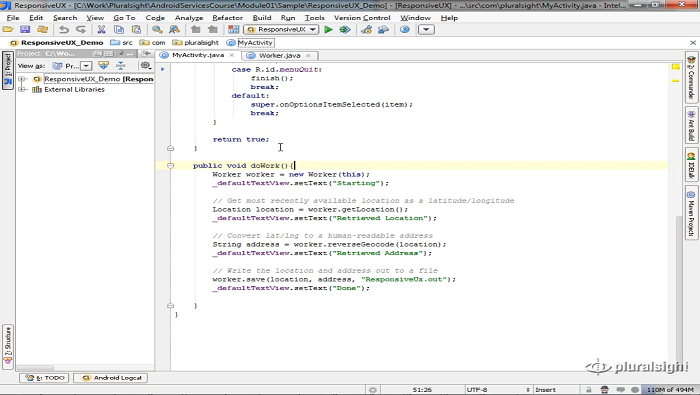Toggle the Structure tool window sidebar button

(x=8, y=347)
